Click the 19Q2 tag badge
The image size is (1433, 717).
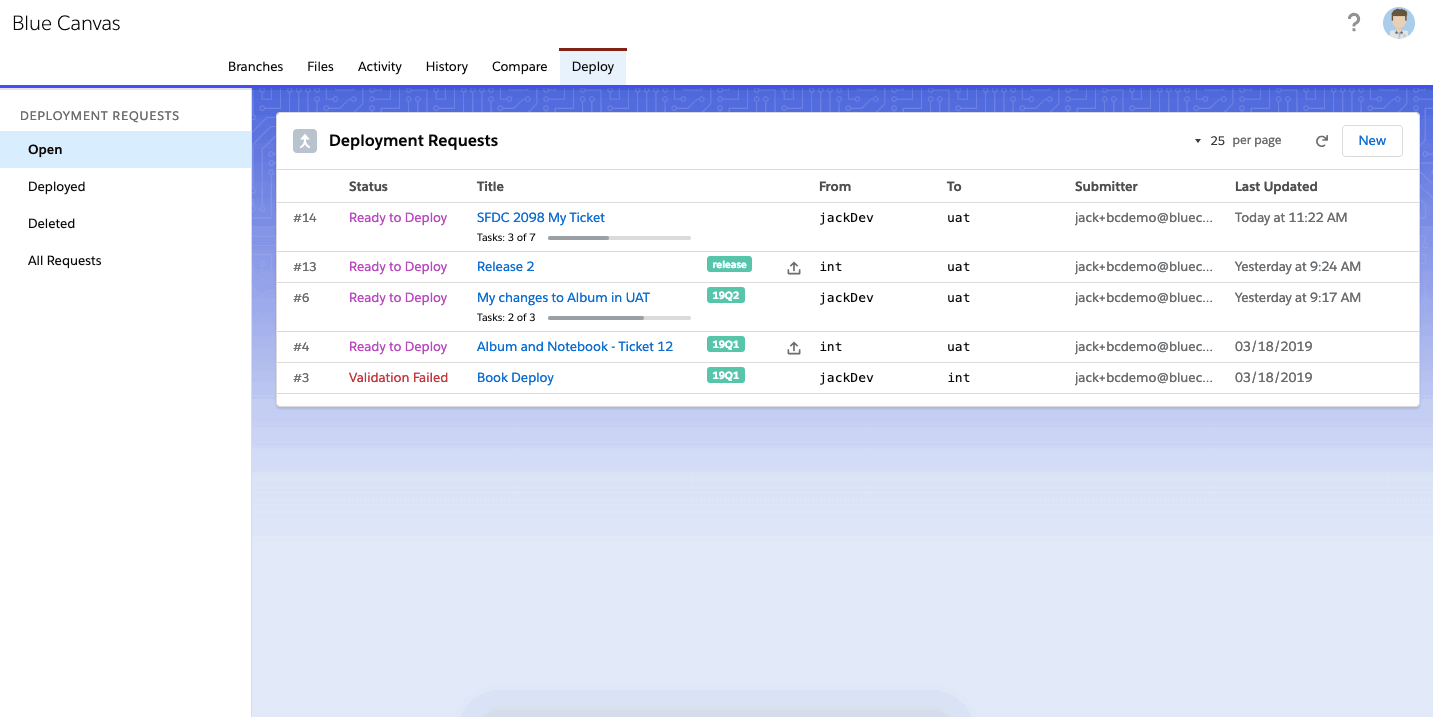tap(726, 295)
